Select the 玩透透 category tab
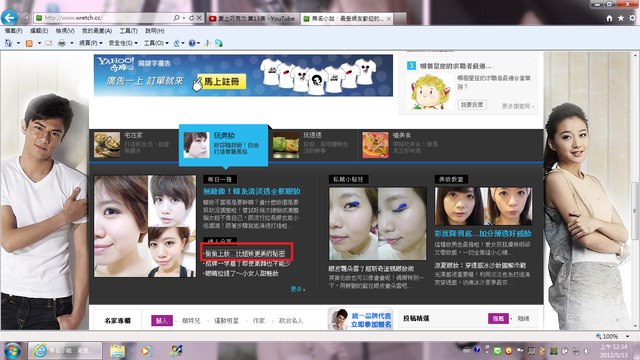Viewport: 640px width, 360px height. click(x=313, y=145)
